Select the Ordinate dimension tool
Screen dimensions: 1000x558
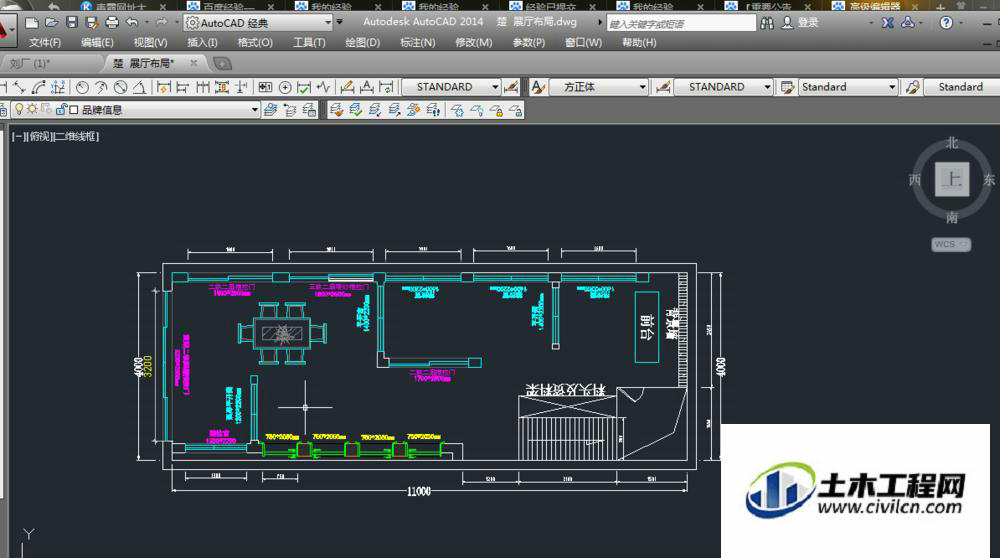[x=58, y=87]
